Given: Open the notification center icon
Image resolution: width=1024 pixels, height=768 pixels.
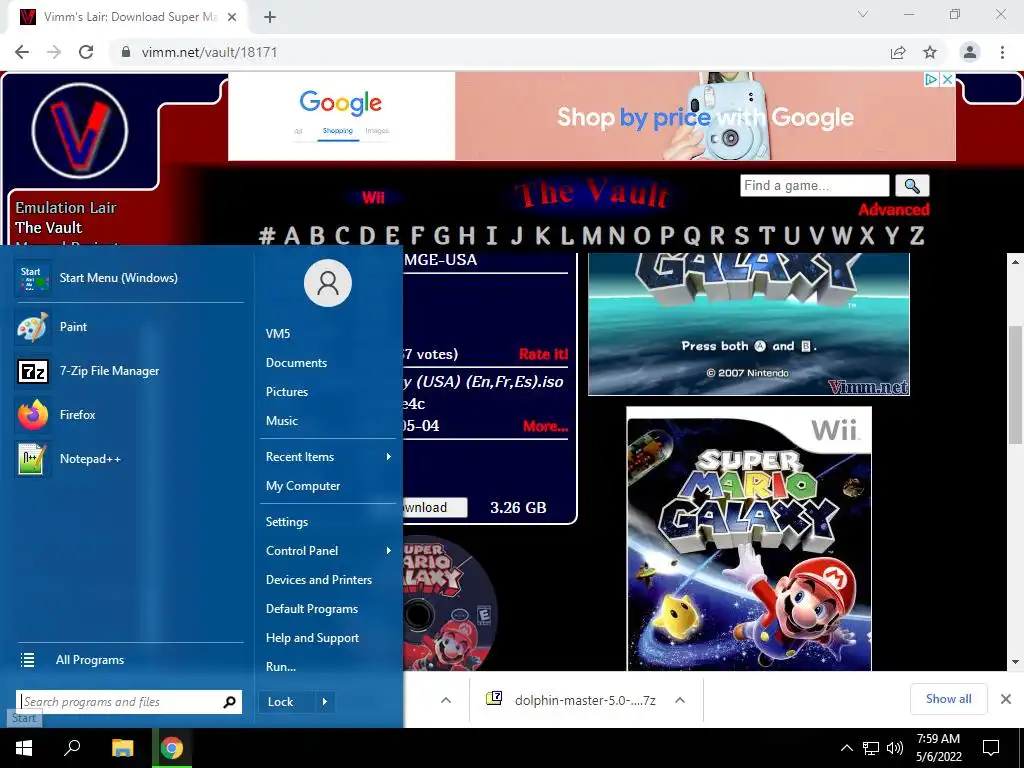Looking at the screenshot, I should pos(991,748).
